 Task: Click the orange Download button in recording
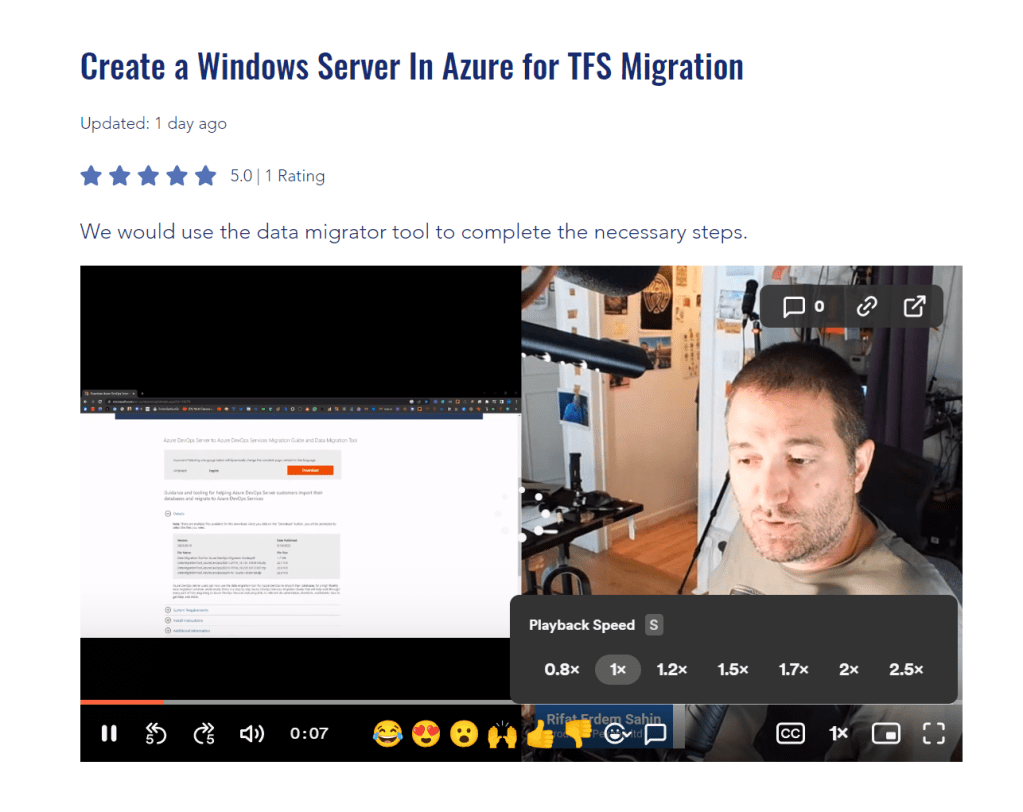pyautogui.click(x=310, y=470)
